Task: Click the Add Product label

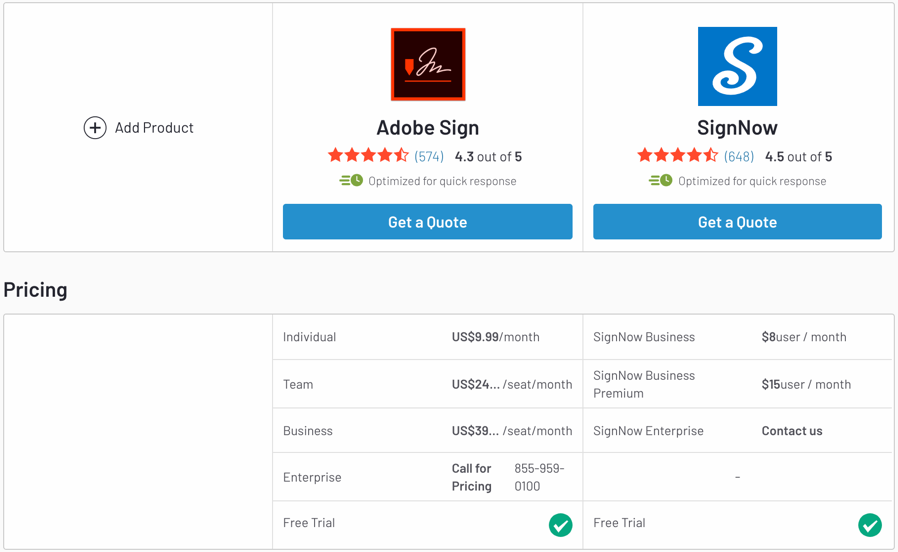Action: pos(154,128)
